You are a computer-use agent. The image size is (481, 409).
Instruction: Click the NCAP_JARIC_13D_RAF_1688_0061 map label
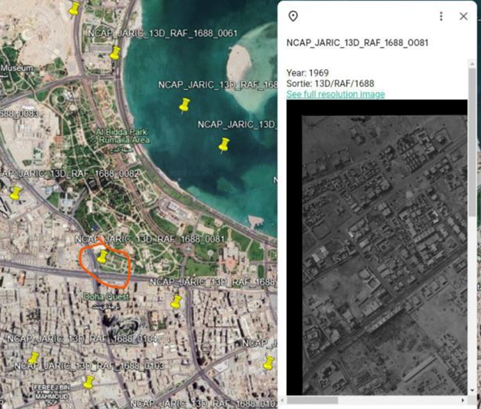pyautogui.click(x=163, y=33)
